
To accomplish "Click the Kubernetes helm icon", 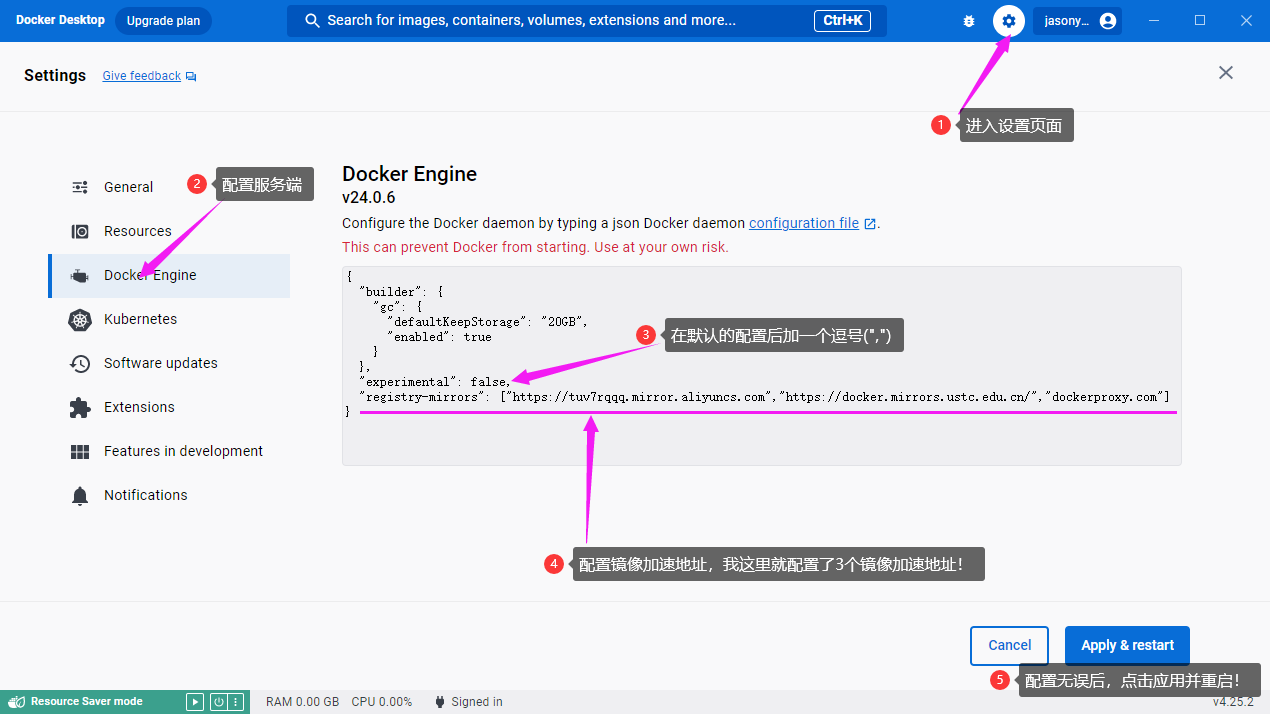I will 80,320.
